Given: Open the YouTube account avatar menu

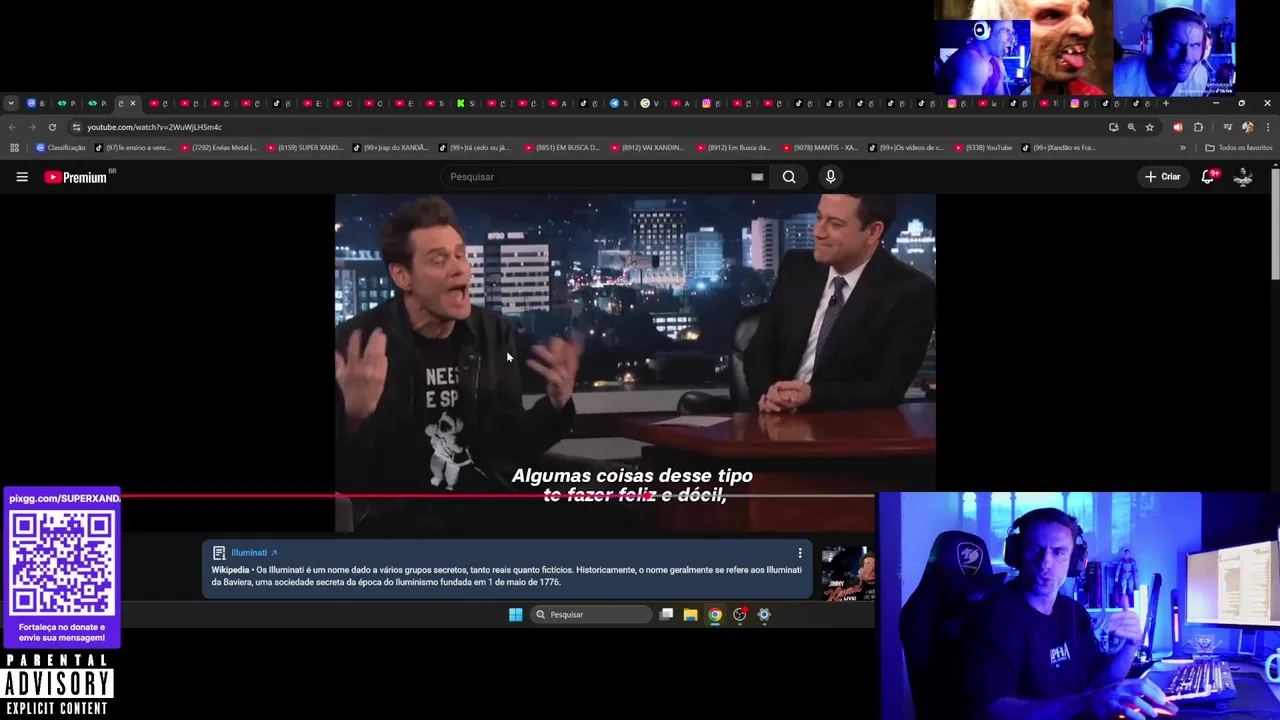Looking at the screenshot, I should pyautogui.click(x=1243, y=177).
